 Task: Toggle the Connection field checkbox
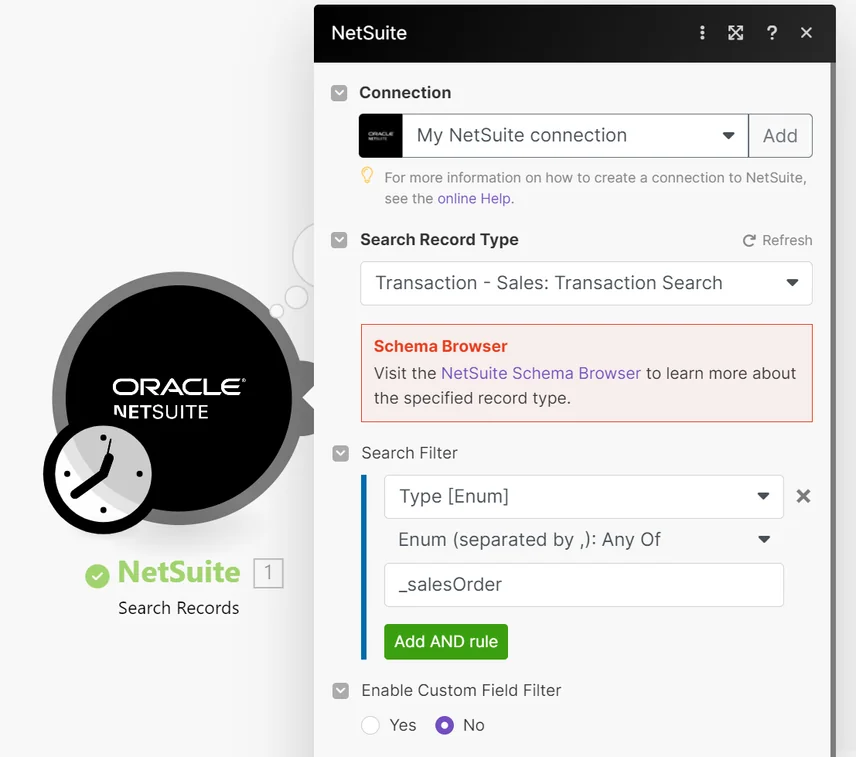tap(339, 93)
